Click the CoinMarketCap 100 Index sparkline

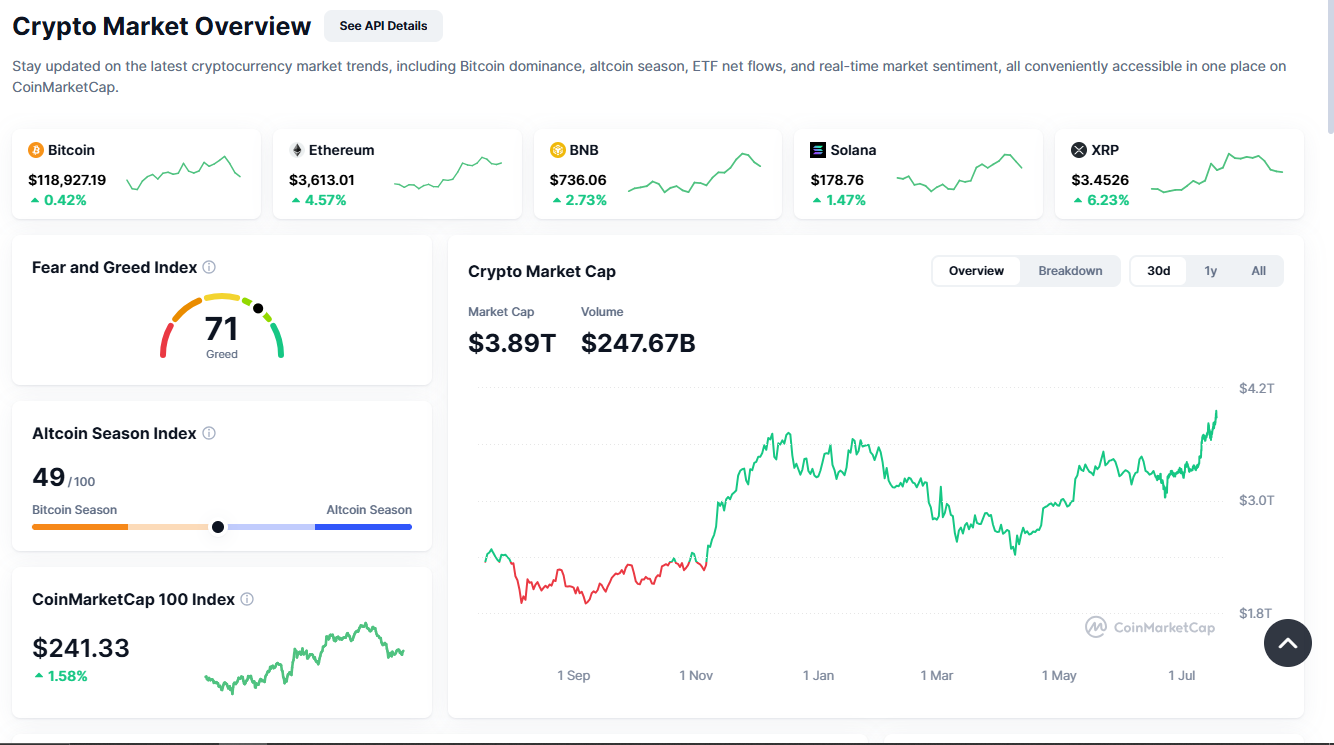pyautogui.click(x=304, y=658)
